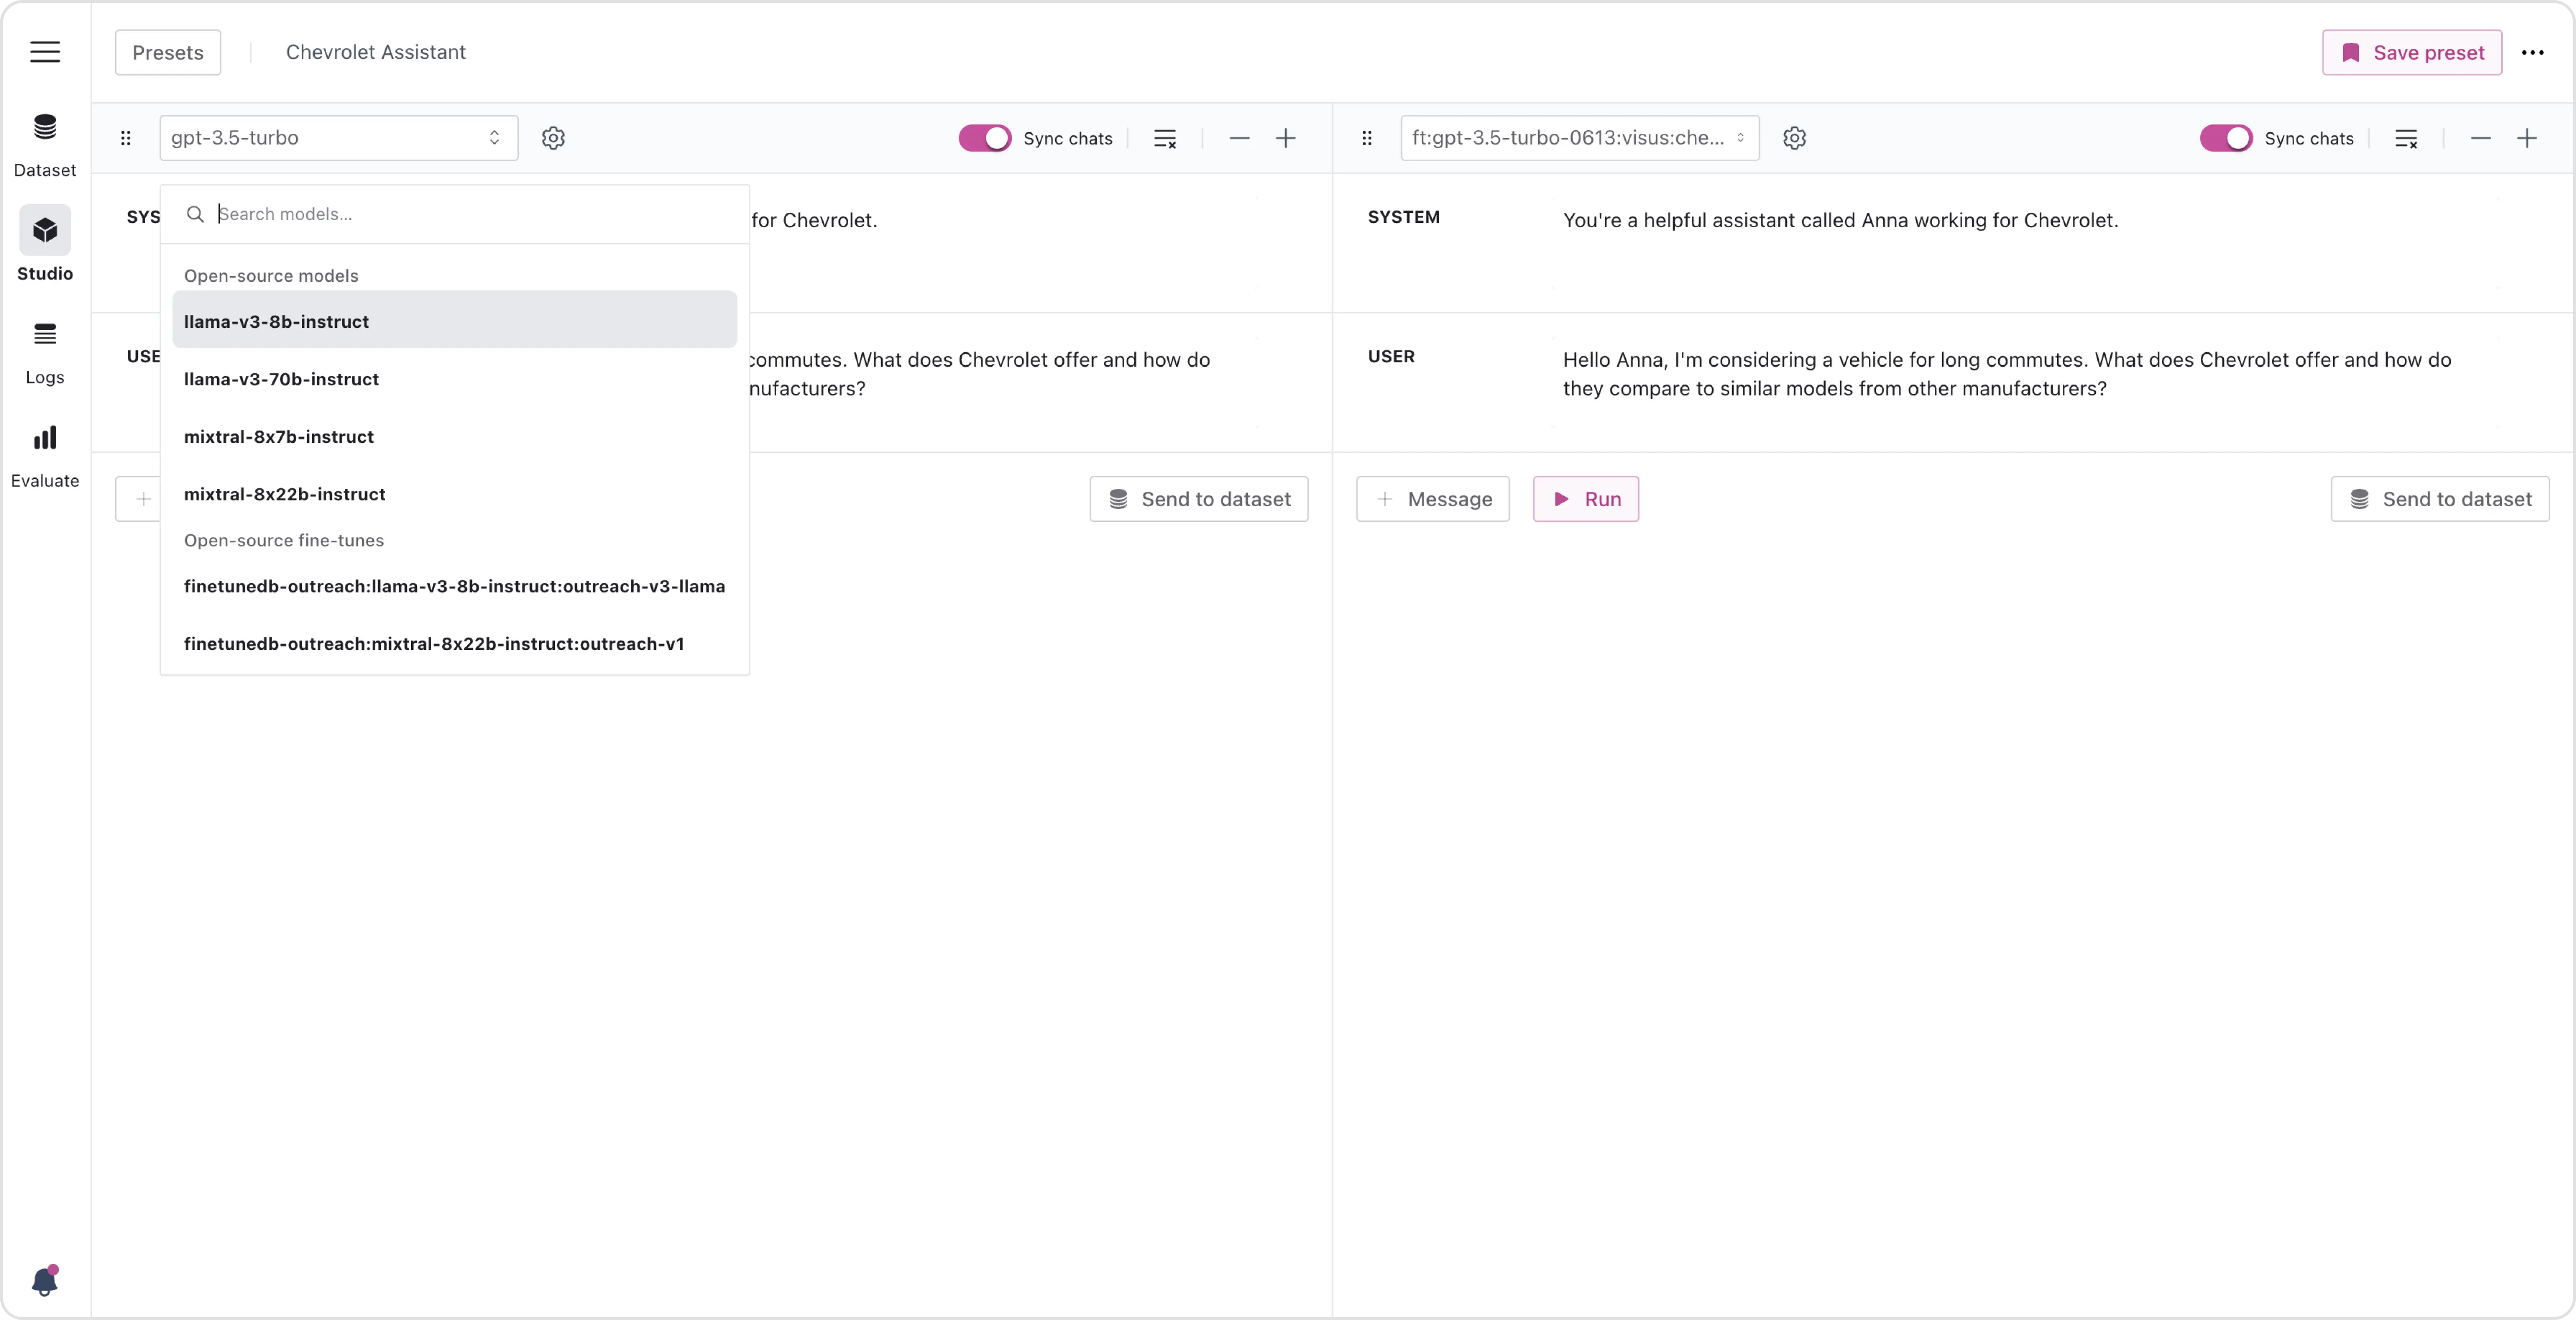The height and width of the screenshot is (1320, 2576).
Task: Select llama-v3-70b-instruct from the model list
Action: coord(281,379)
